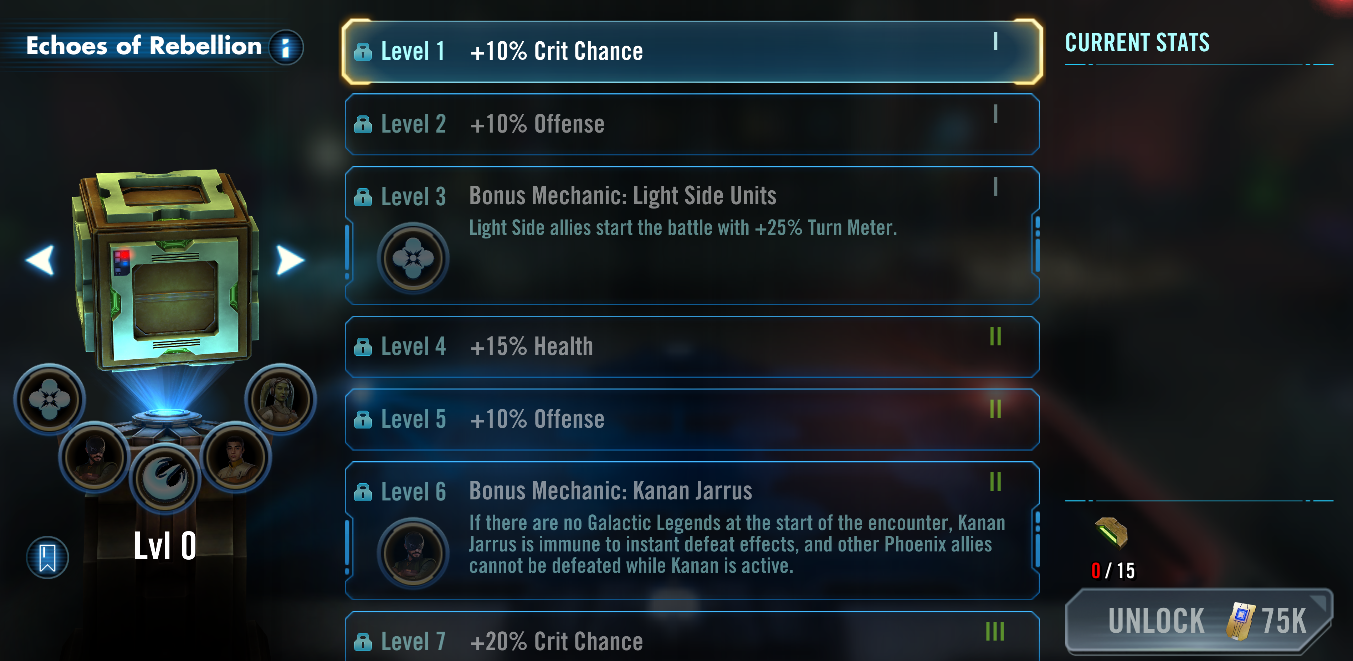Open the Echoes of Rebellion info icon

286,47
